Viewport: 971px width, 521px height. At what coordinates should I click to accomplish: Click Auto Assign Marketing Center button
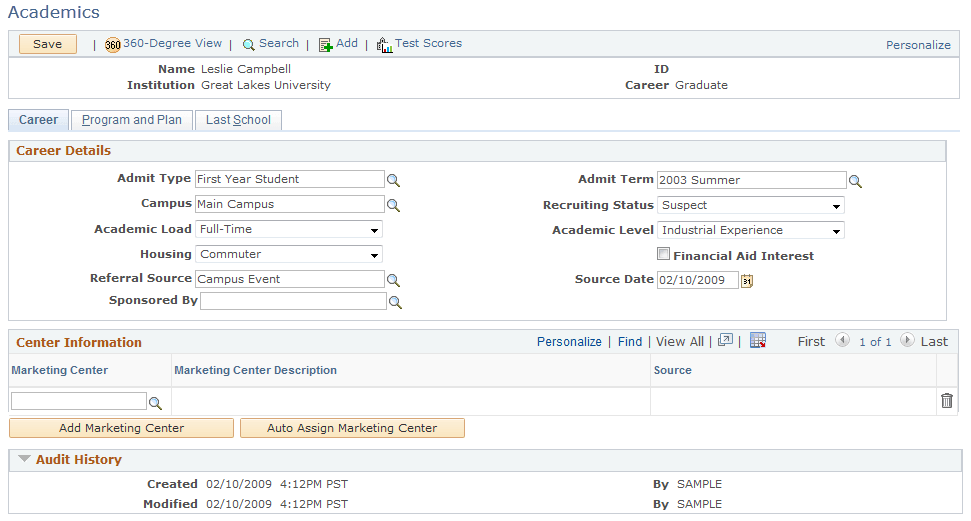pyautogui.click(x=352, y=428)
